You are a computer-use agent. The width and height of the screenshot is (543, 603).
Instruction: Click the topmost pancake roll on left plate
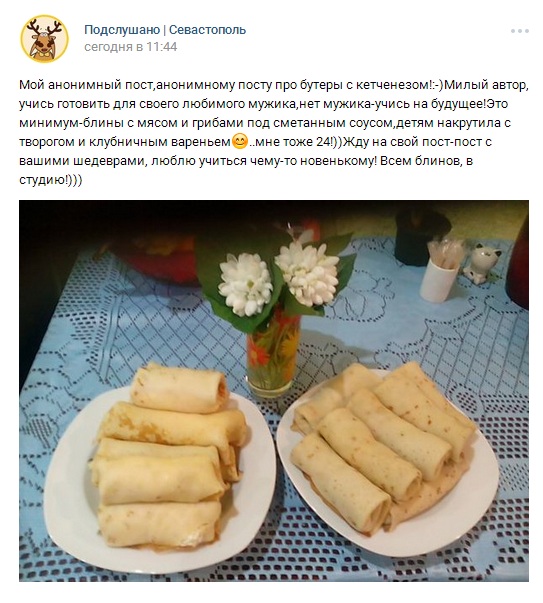pos(180,386)
